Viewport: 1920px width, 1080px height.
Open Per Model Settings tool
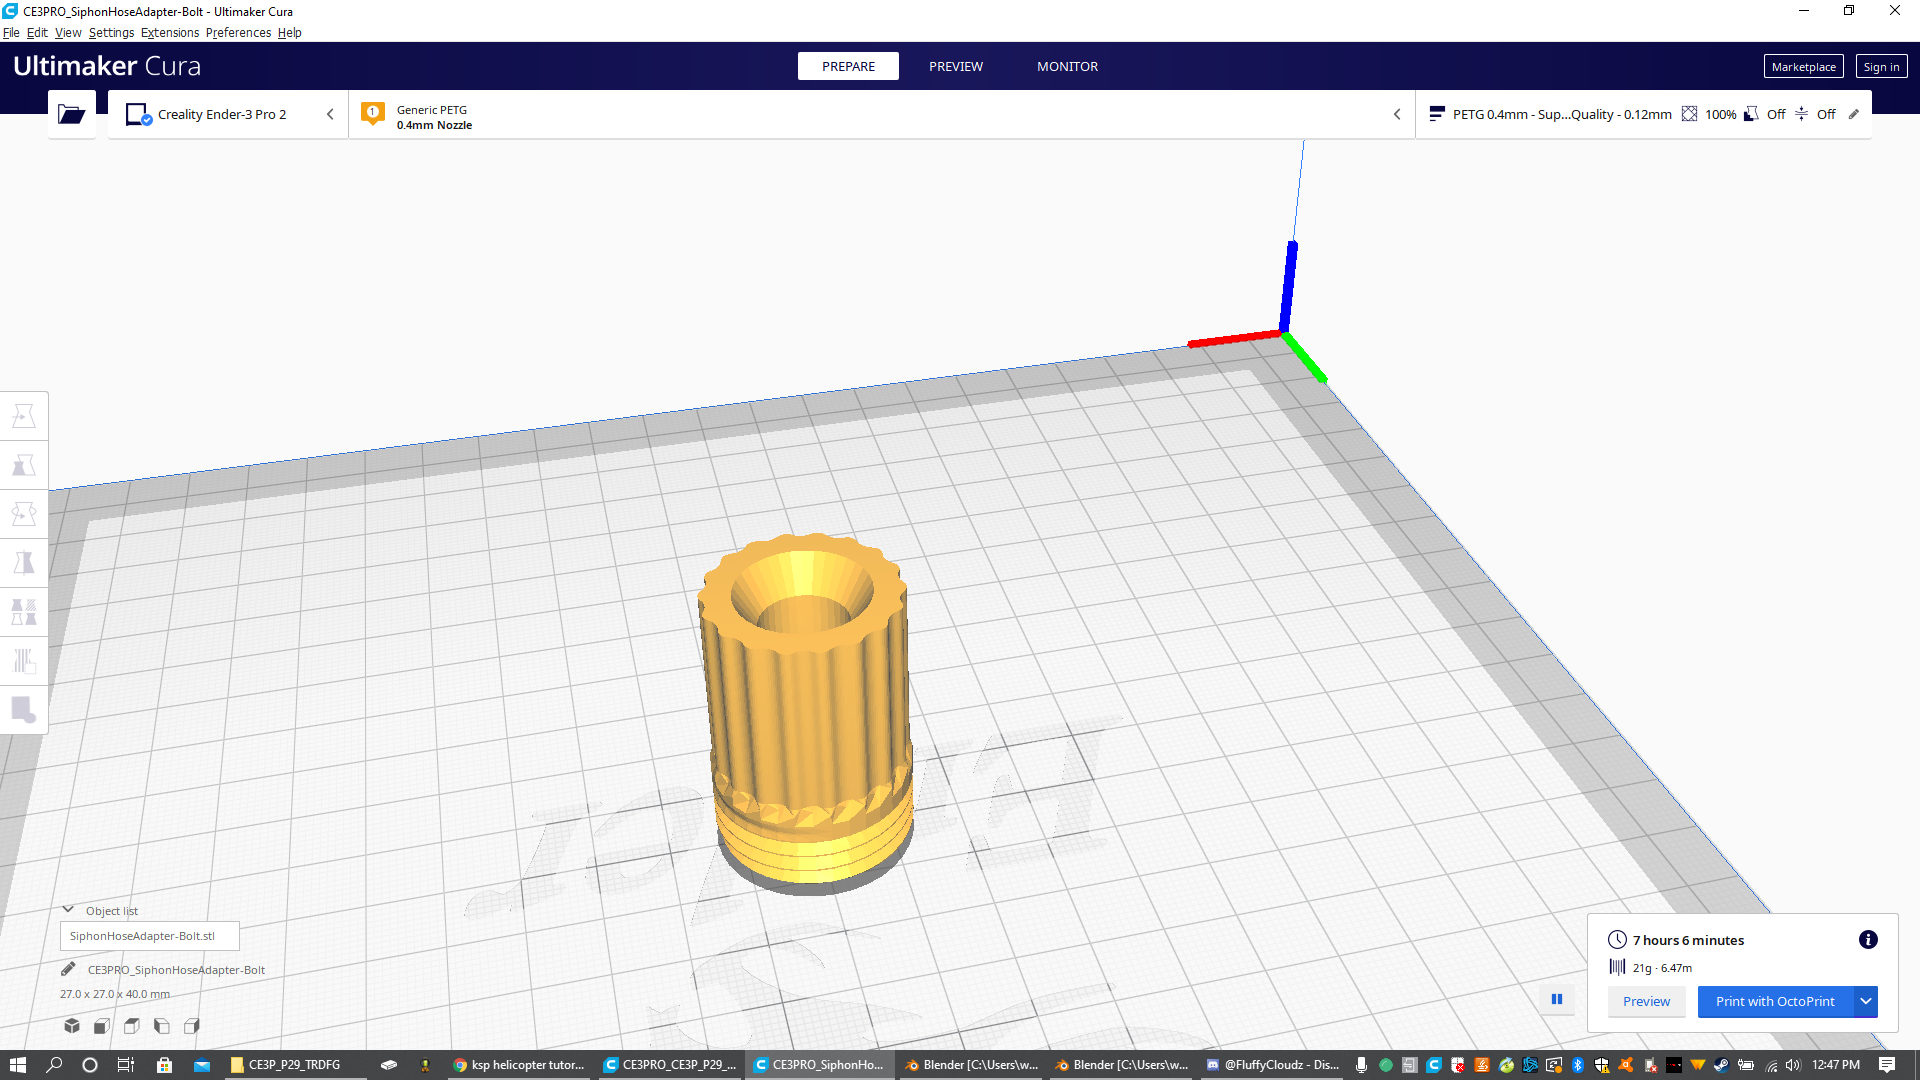click(24, 612)
